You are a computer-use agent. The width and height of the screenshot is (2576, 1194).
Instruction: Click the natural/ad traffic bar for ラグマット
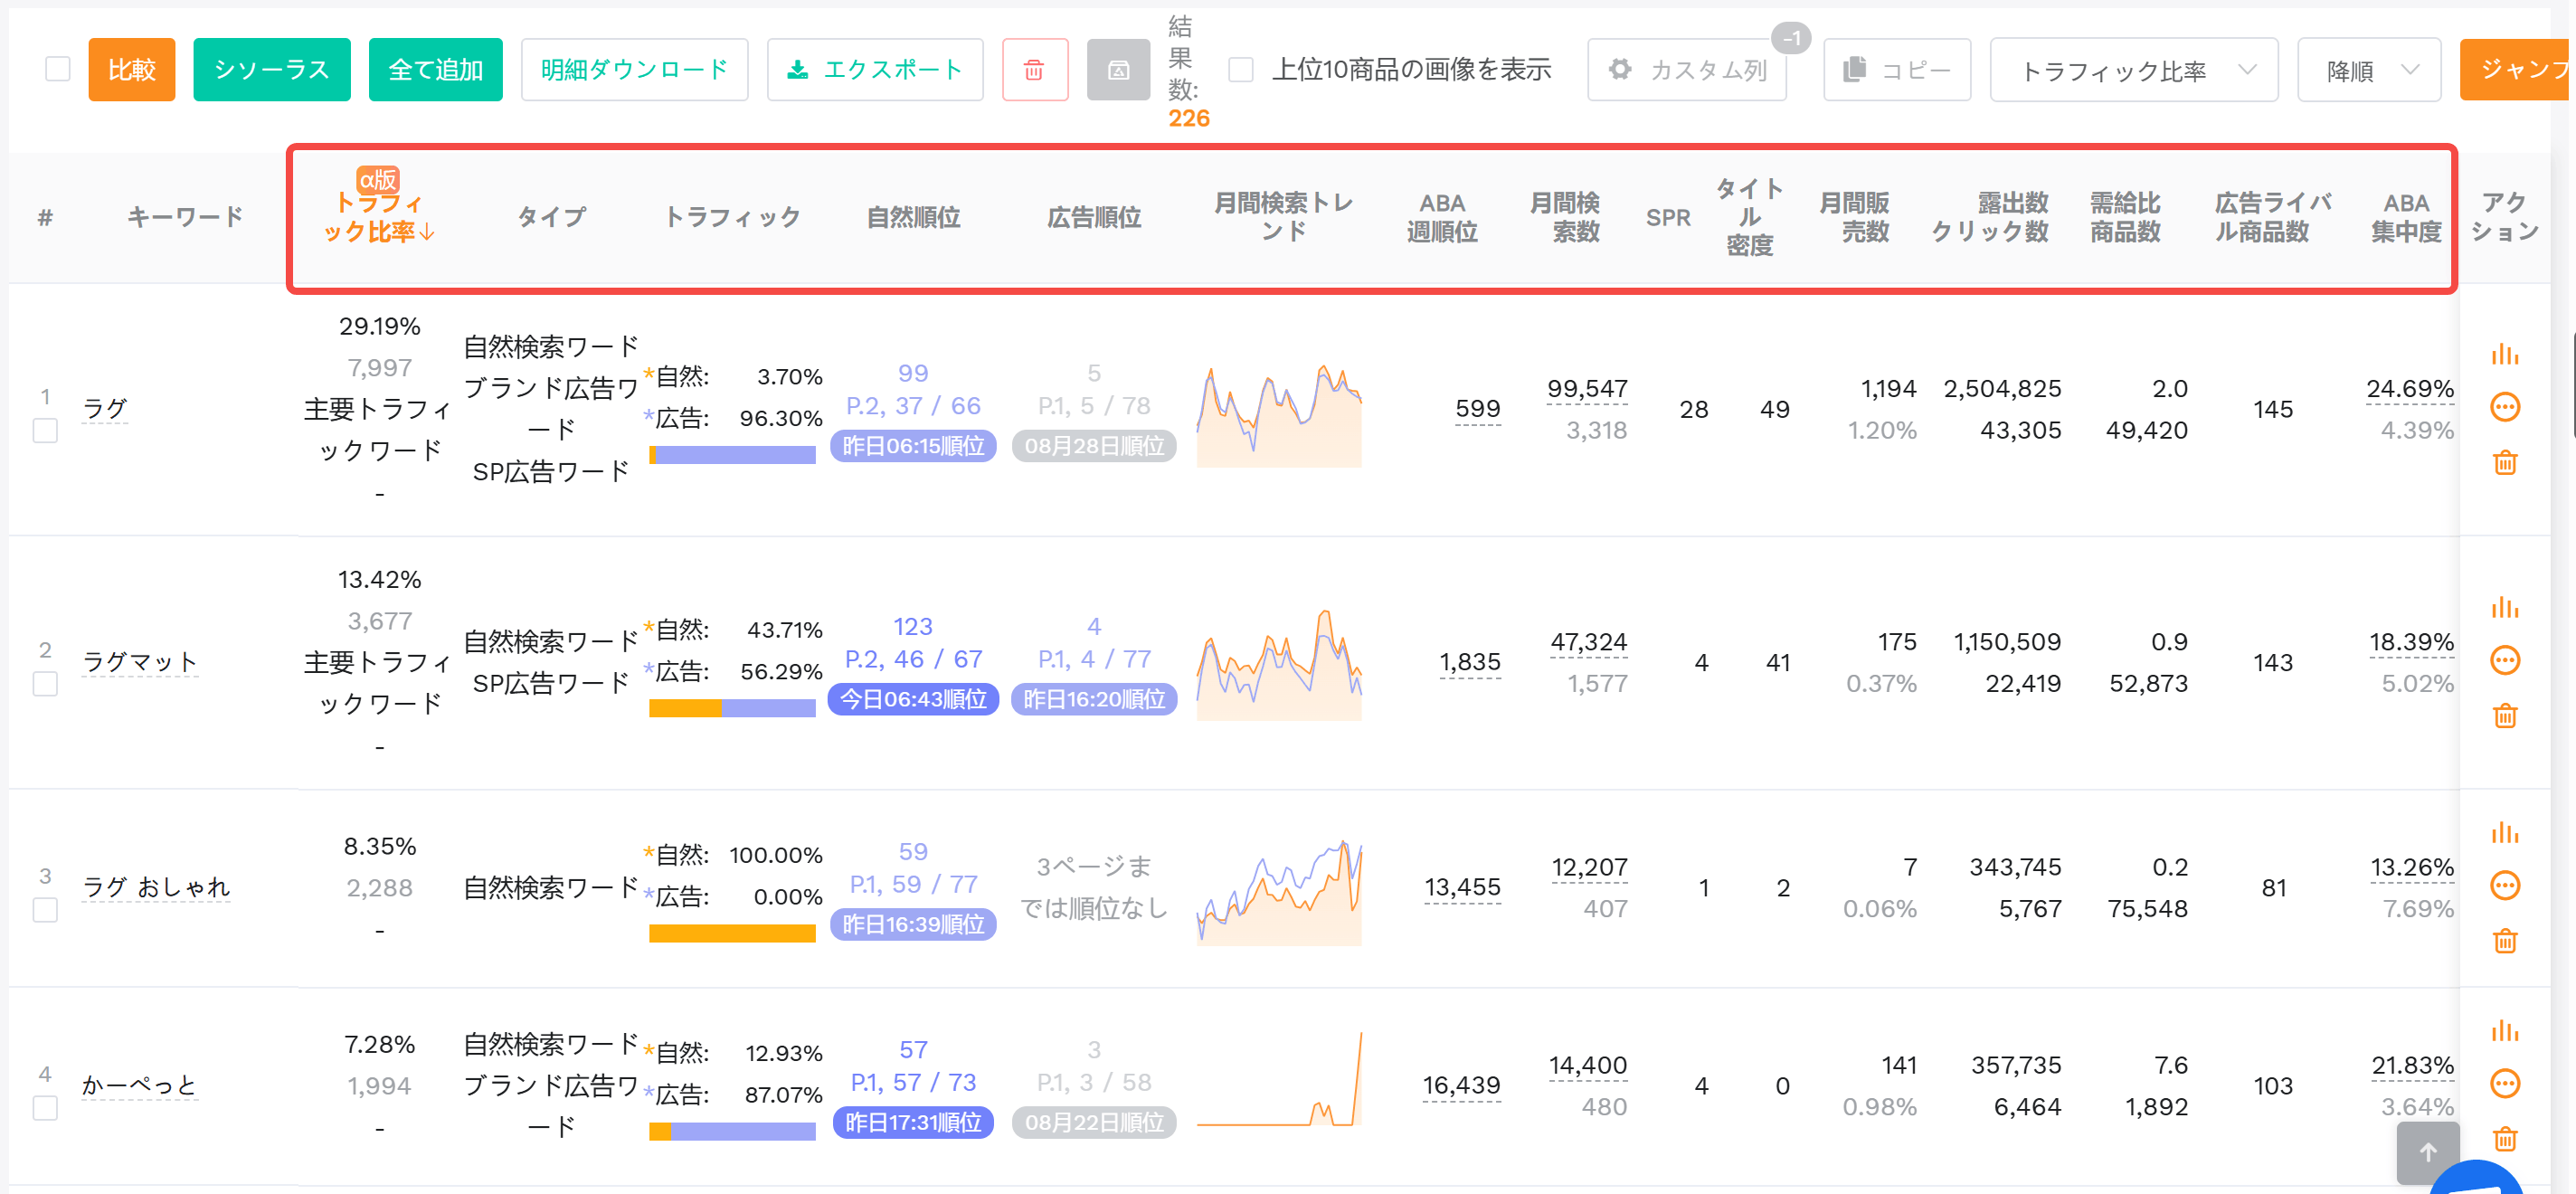pos(732,708)
